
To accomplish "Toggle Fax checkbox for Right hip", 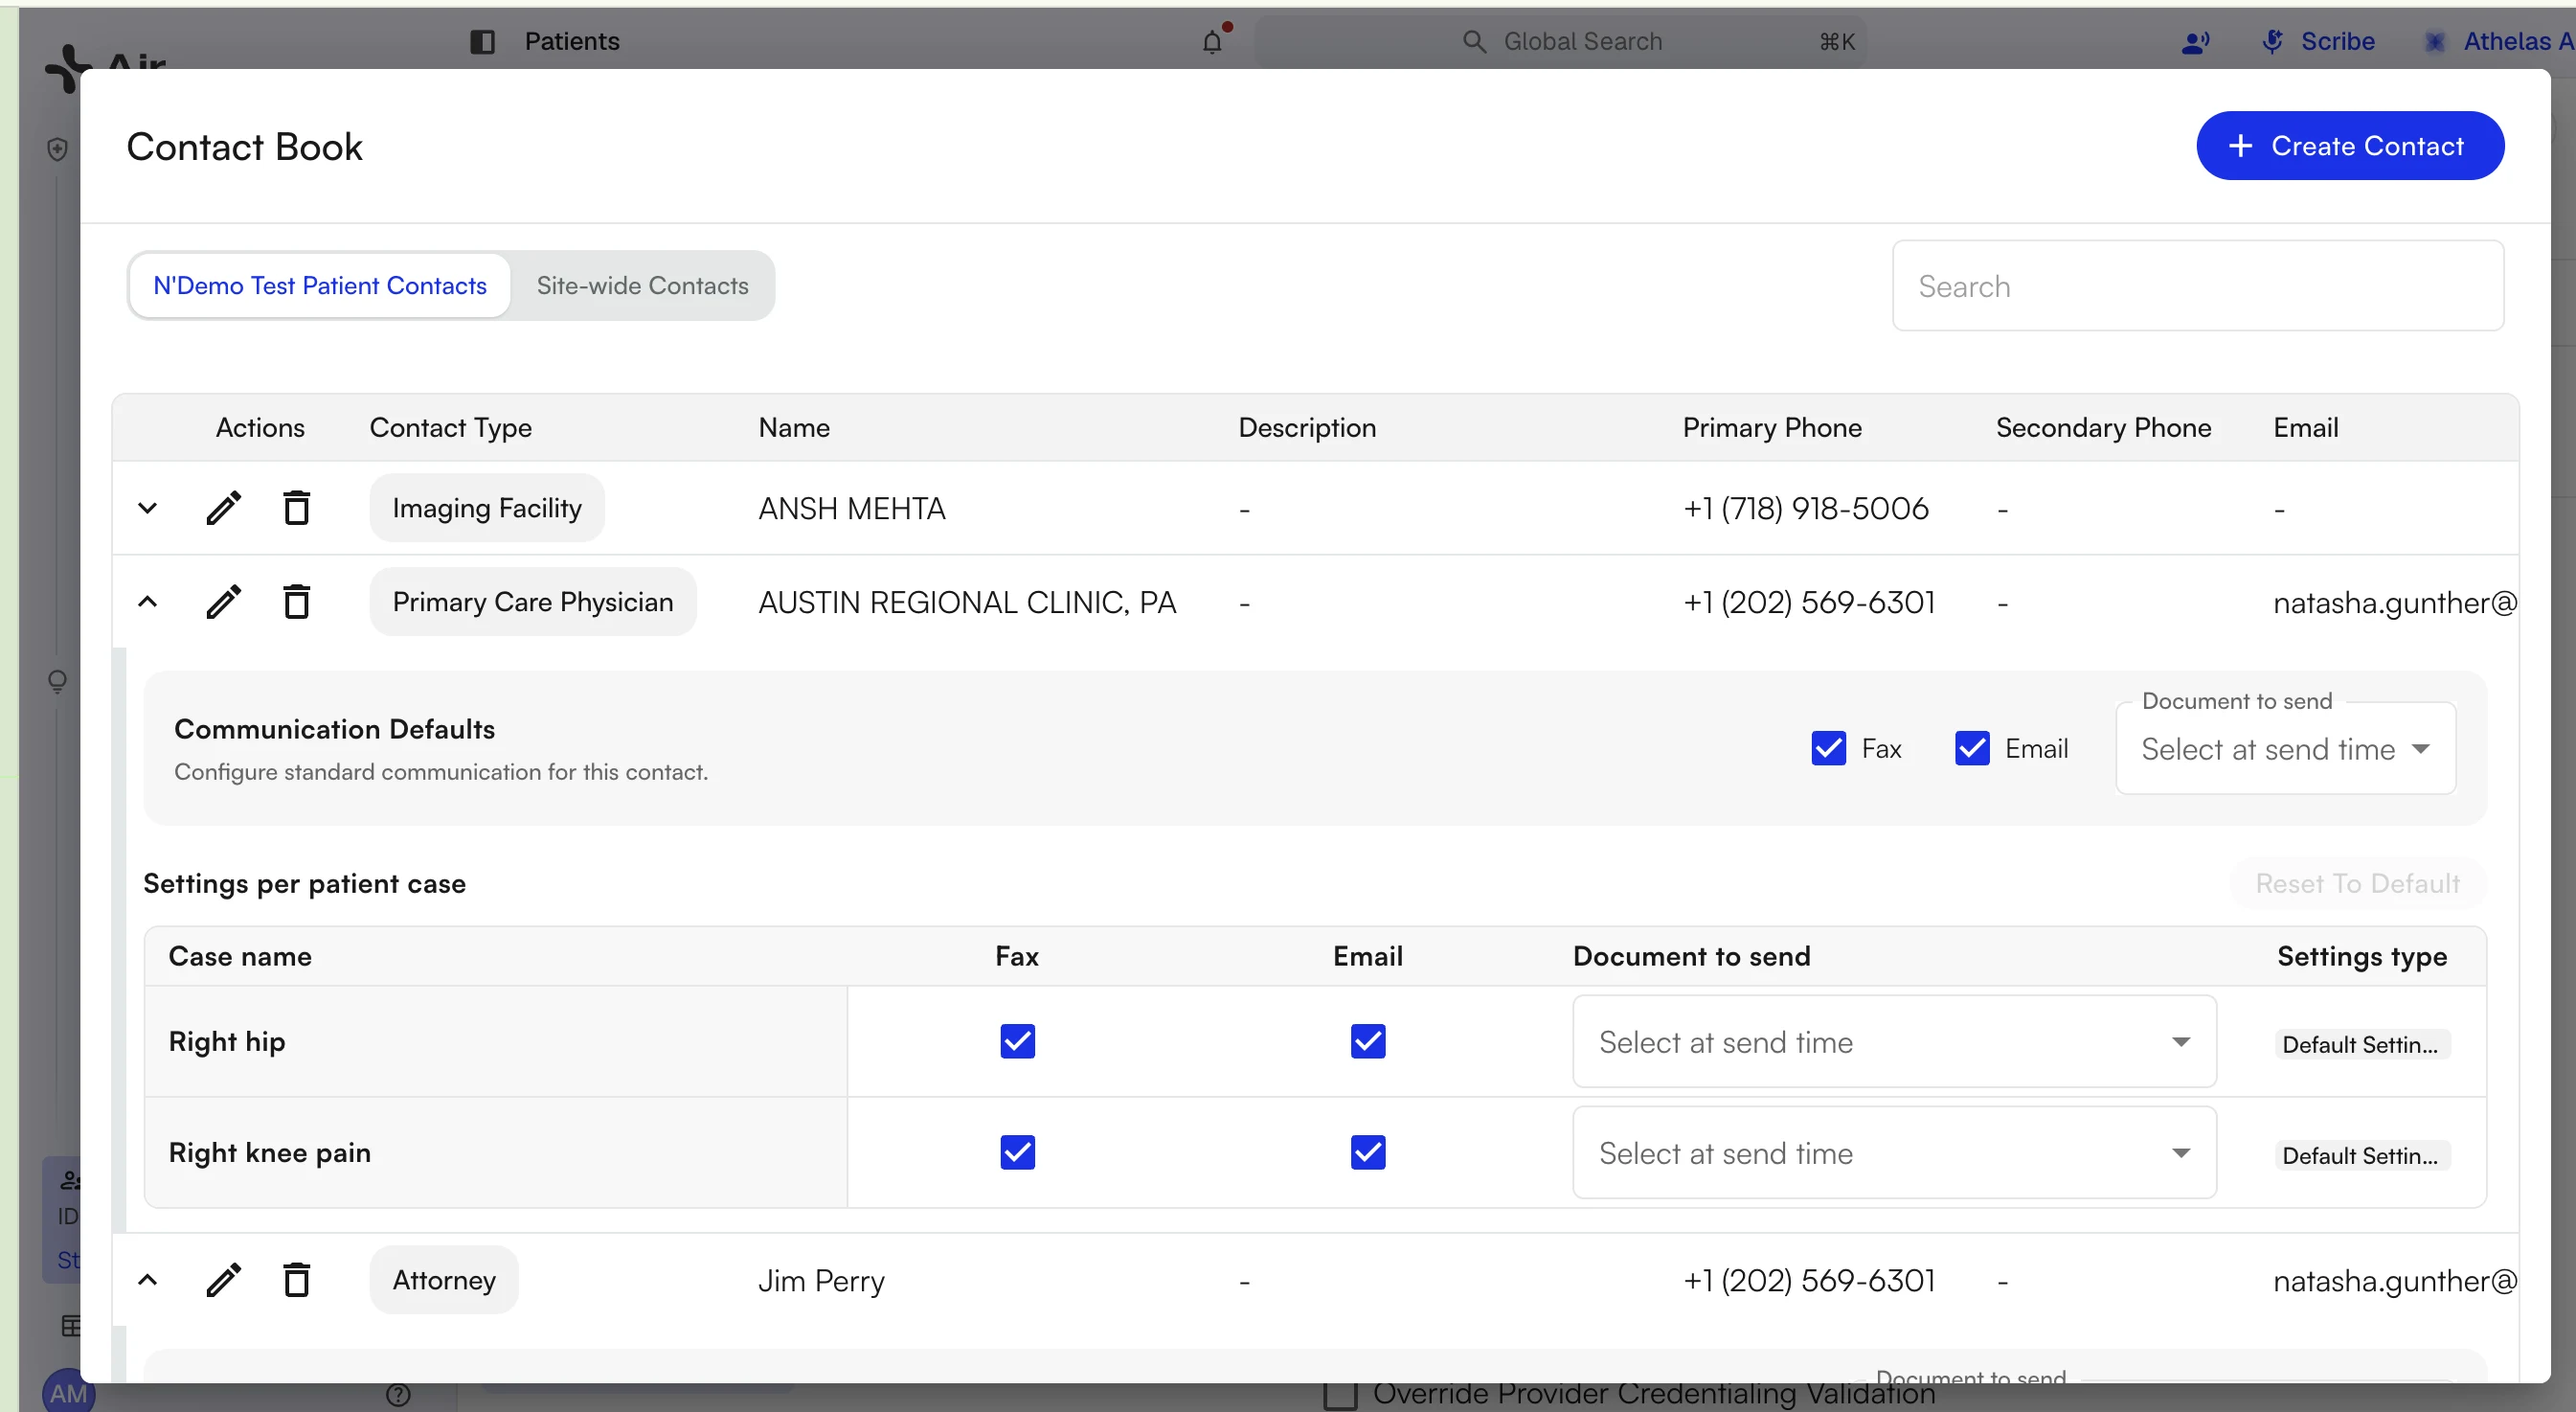I will [1017, 1041].
